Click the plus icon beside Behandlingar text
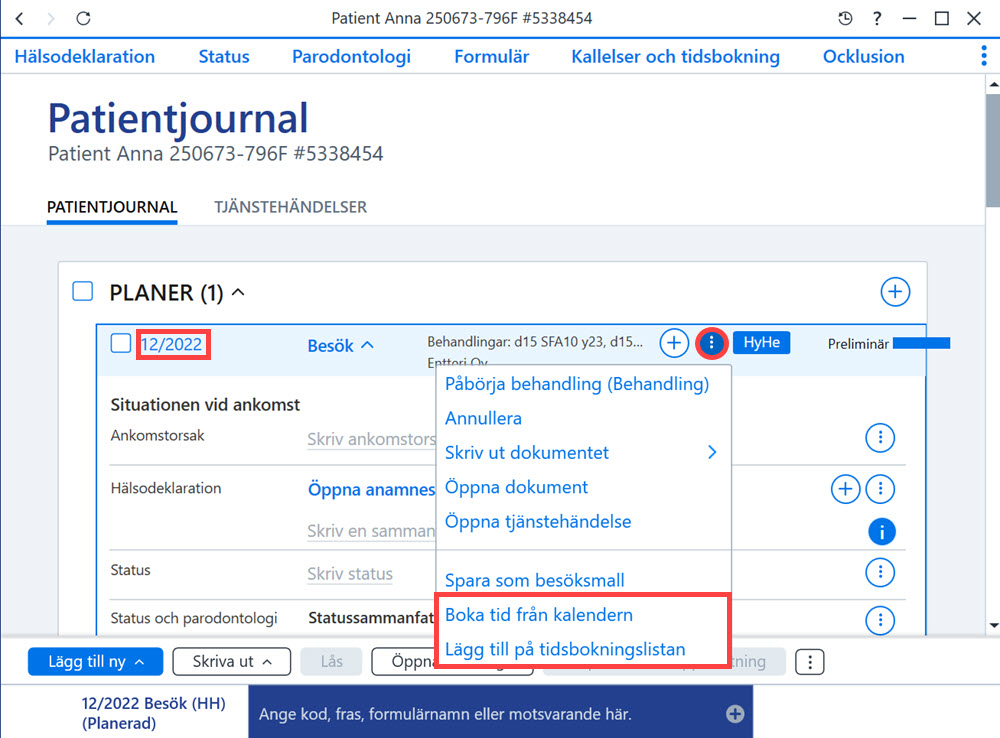The width and height of the screenshot is (1000, 738). point(673,343)
